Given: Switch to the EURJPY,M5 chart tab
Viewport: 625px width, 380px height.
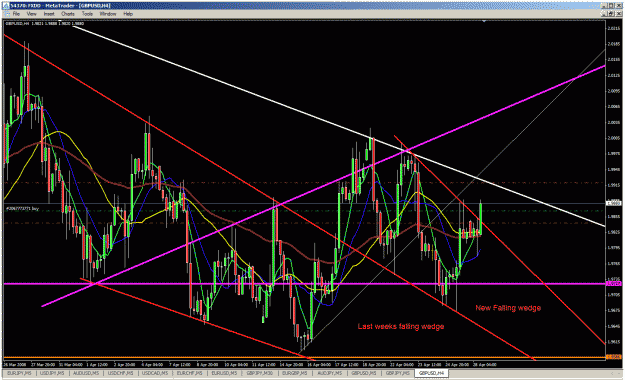Looking at the screenshot, I should tap(19, 373).
